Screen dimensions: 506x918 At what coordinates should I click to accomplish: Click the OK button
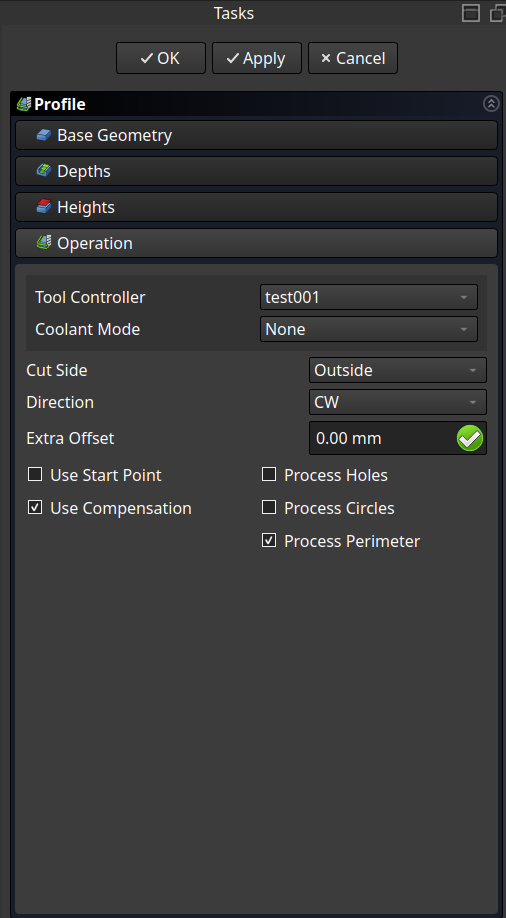161,58
